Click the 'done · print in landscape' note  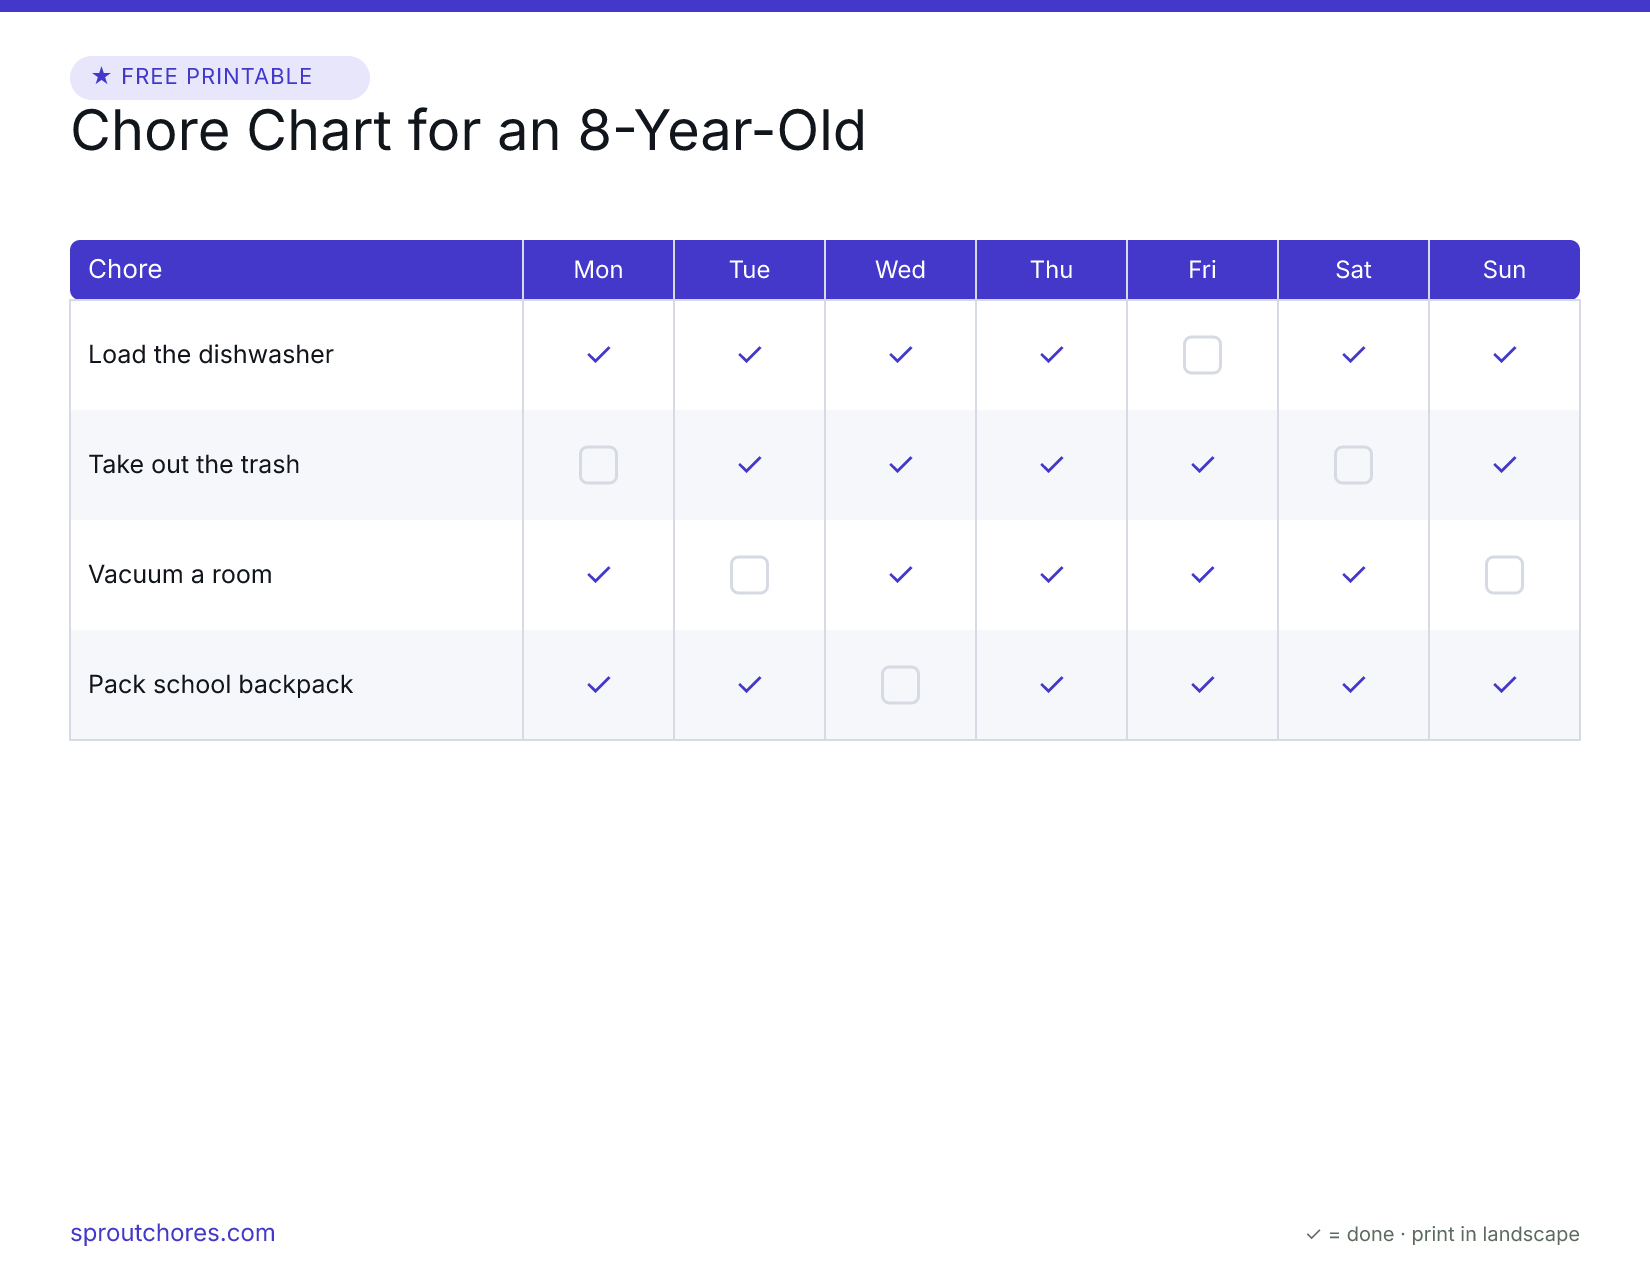pos(1463,1234)
